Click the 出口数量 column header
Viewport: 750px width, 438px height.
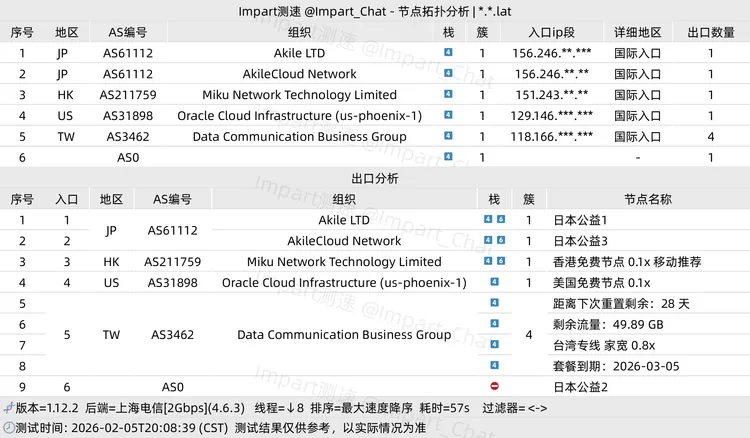710,32
